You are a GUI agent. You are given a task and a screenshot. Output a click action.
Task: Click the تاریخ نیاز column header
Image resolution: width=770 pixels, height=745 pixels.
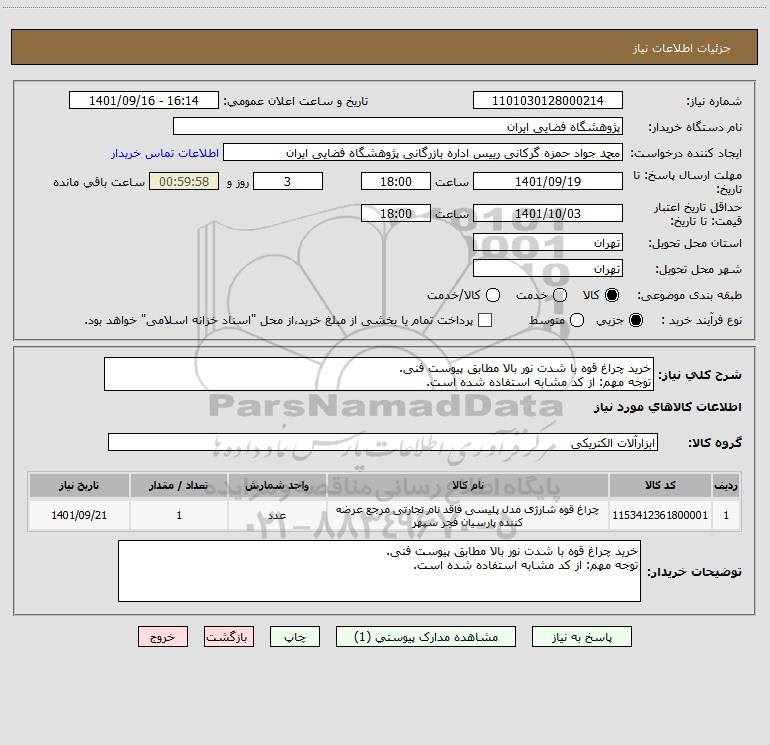click(x=79, y=485)
